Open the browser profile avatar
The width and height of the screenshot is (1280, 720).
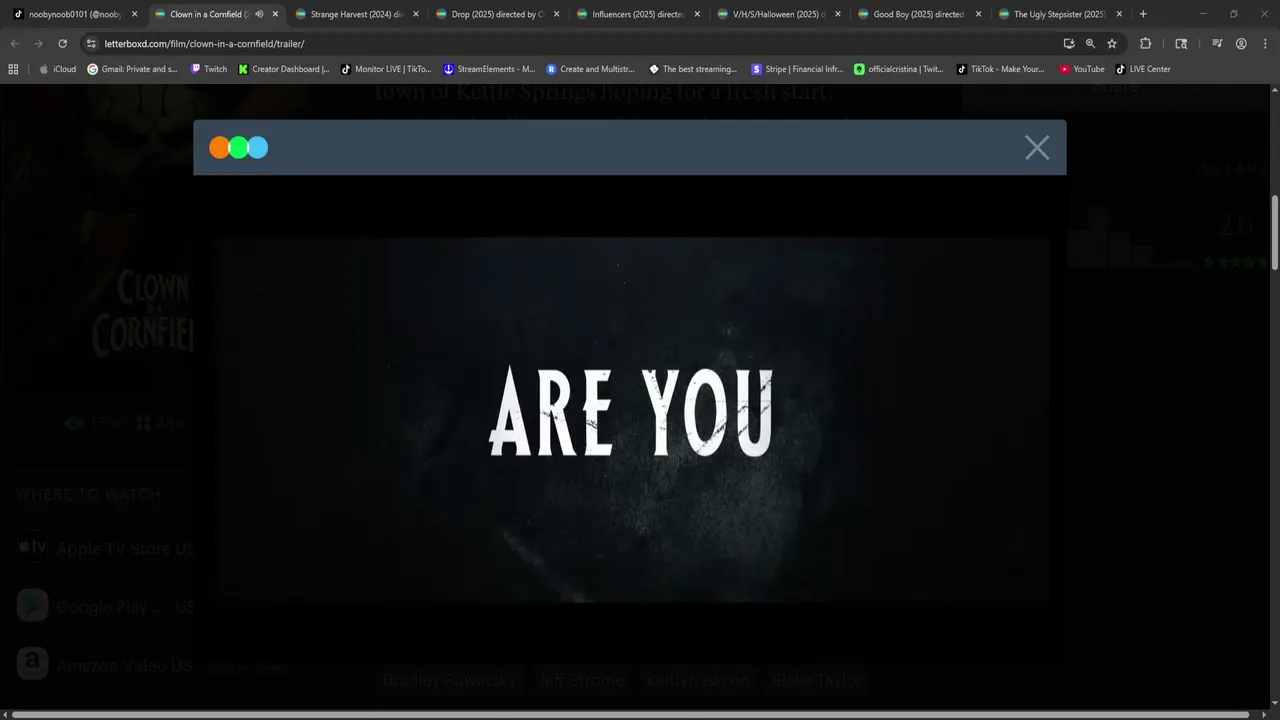pyautogui.click(x=1241, y=44)
